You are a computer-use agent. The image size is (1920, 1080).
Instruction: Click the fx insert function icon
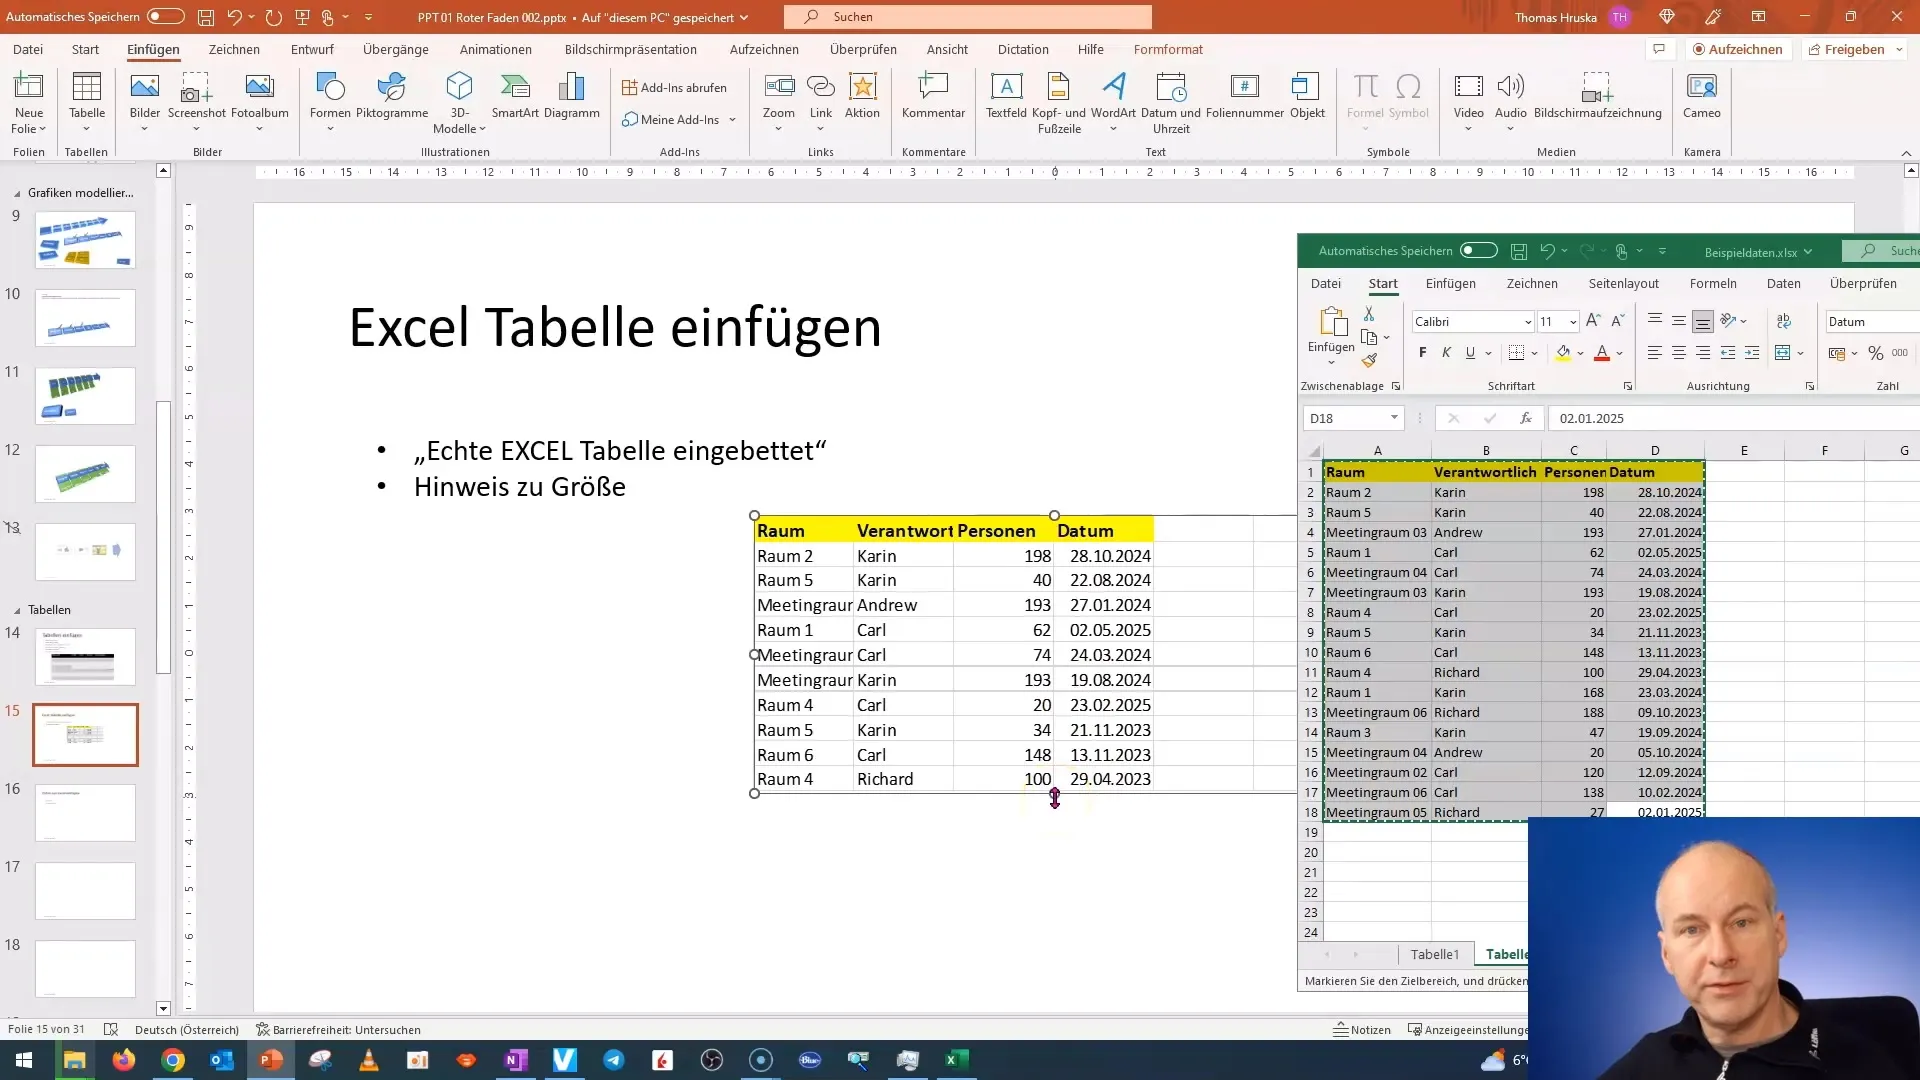[1525, 418]
